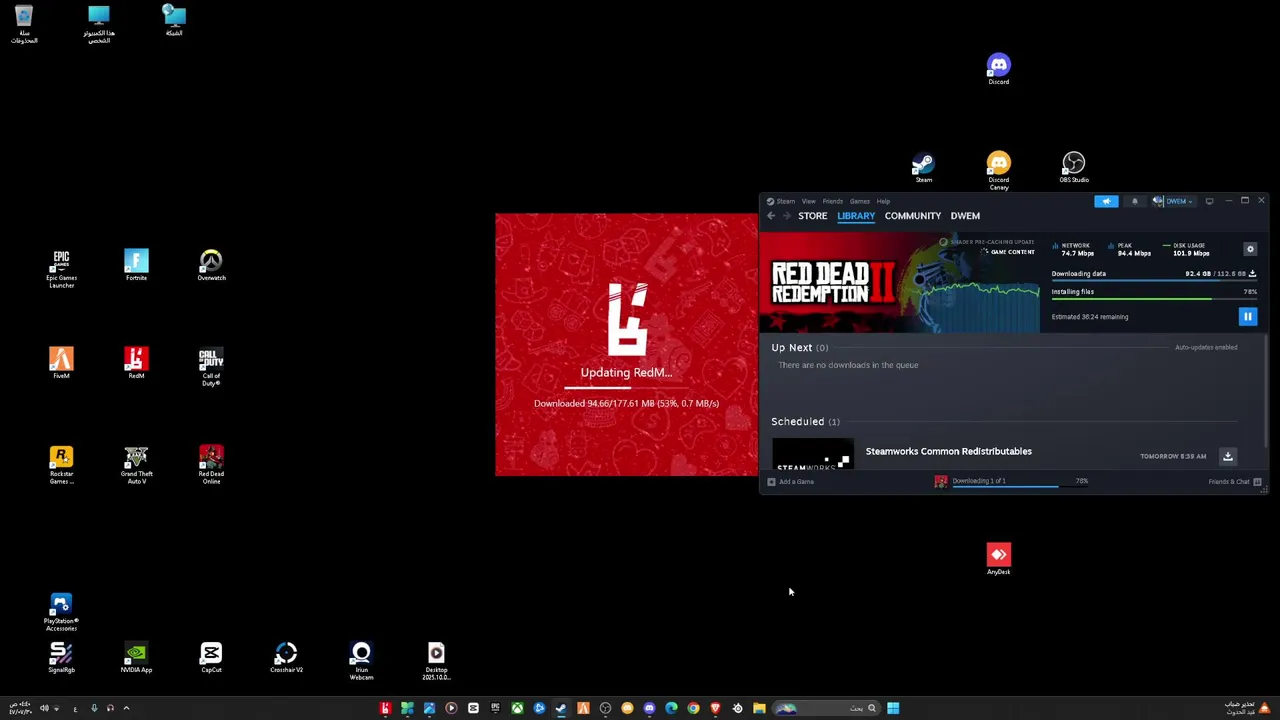
Task: Select the FiveM desktop shortcut
Action: 61,363
